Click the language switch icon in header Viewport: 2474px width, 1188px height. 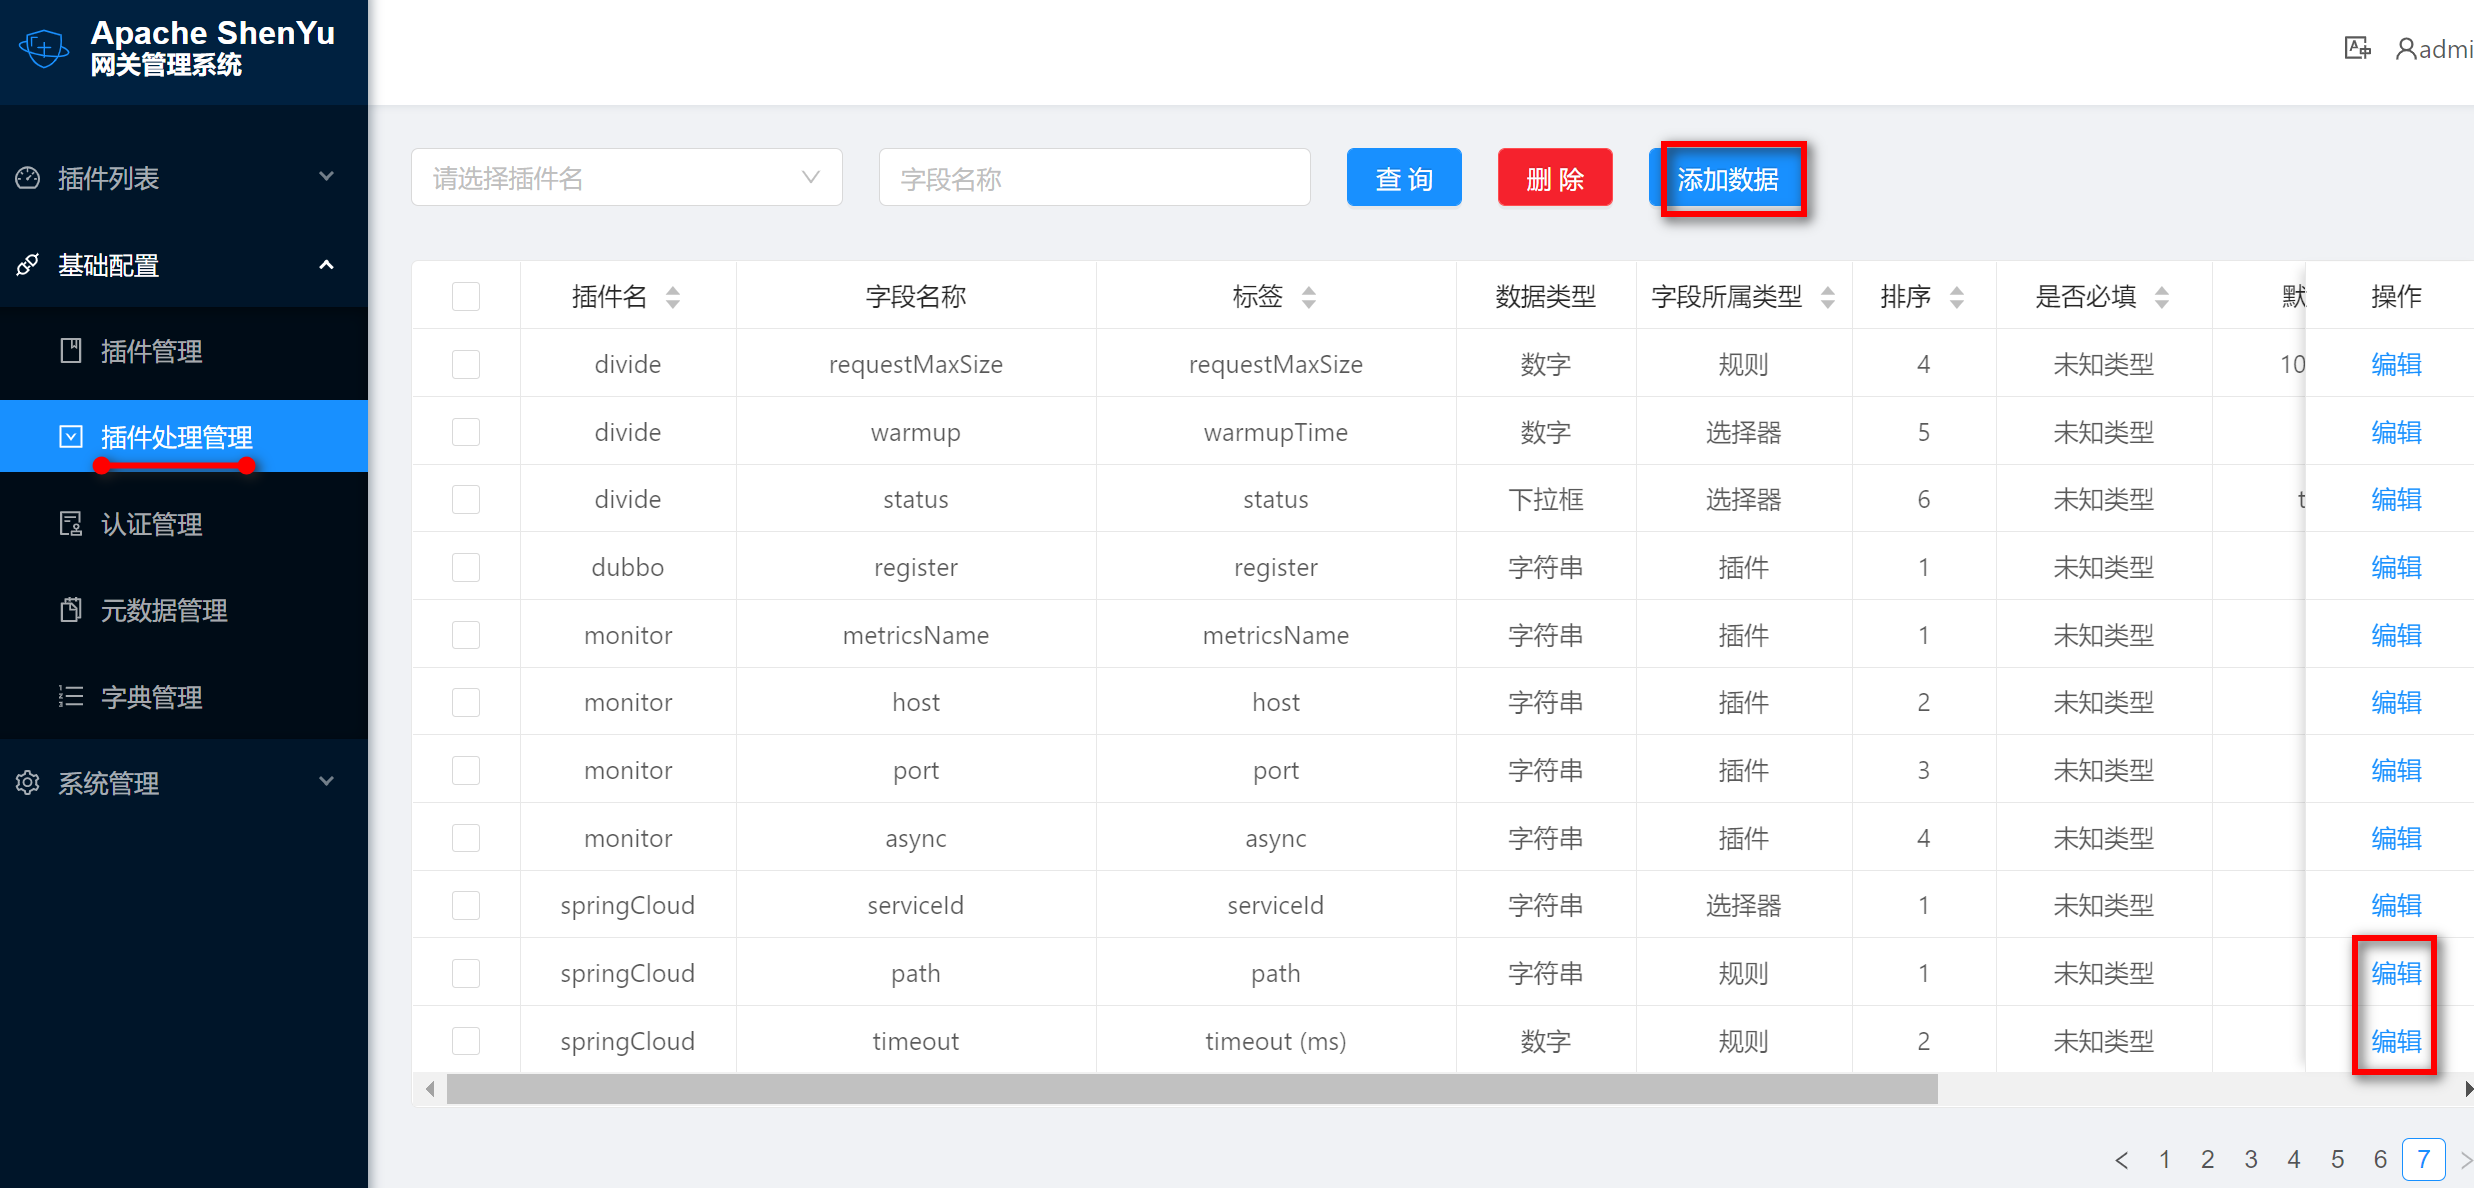tap(2357, 48)
